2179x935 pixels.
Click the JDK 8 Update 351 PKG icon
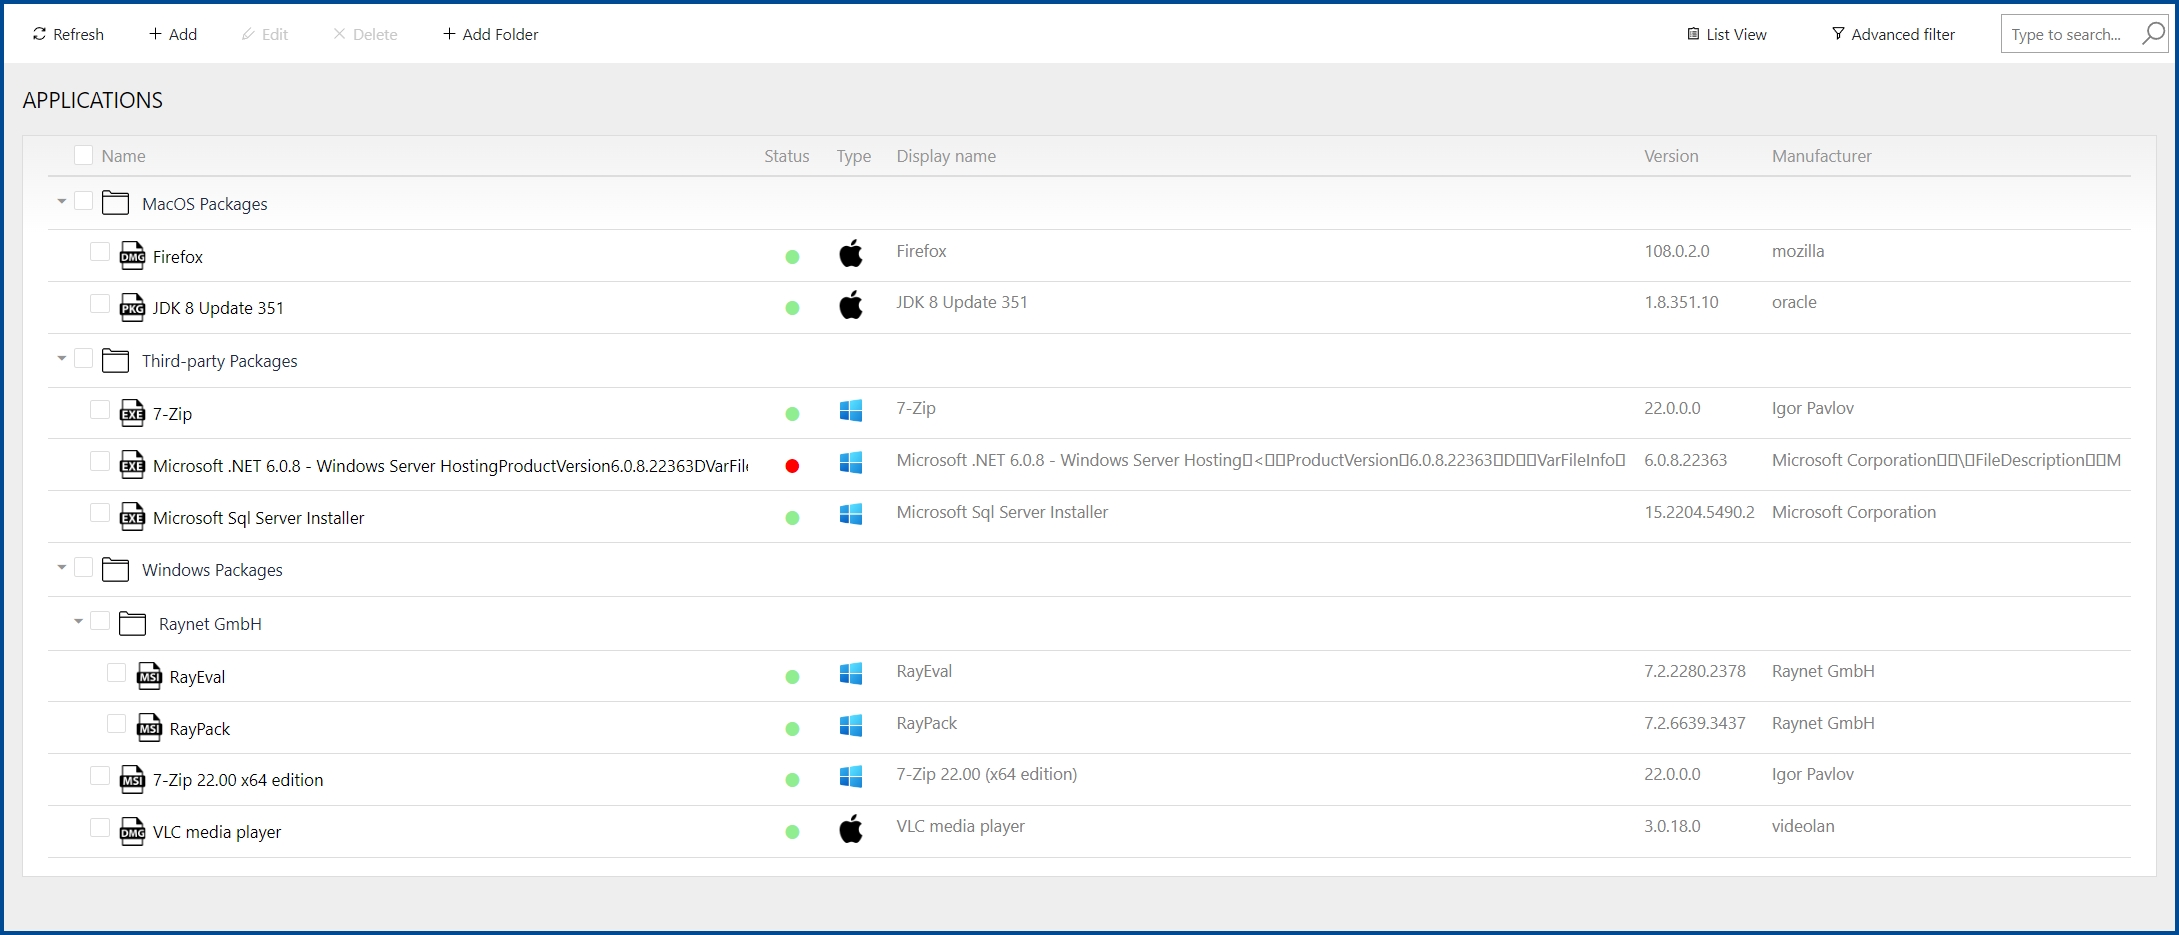point(132,308)
